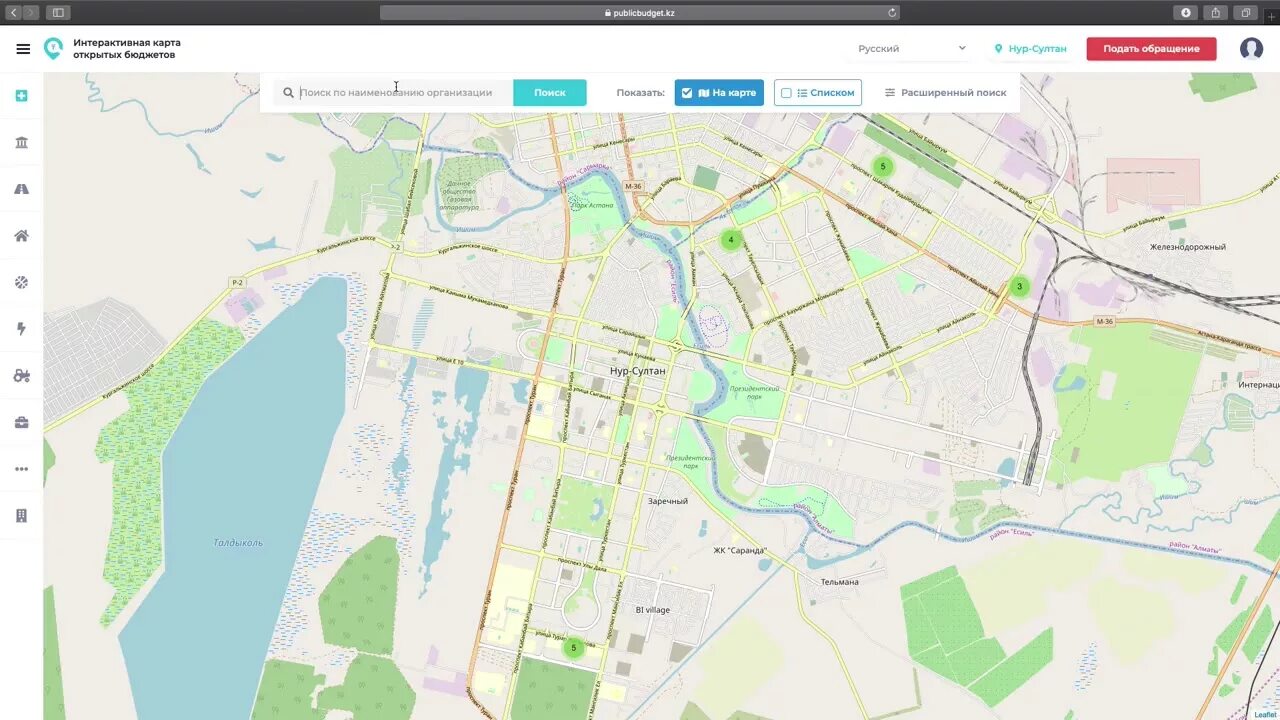Screen dimensions: 1280x720
Task: Select the government institution sidebar category
Action: [x=21, y=142]
